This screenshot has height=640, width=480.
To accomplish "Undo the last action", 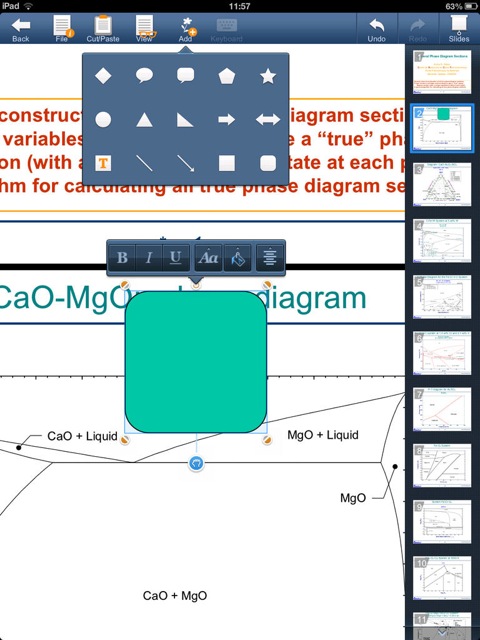I will click(x=376, y=29).
